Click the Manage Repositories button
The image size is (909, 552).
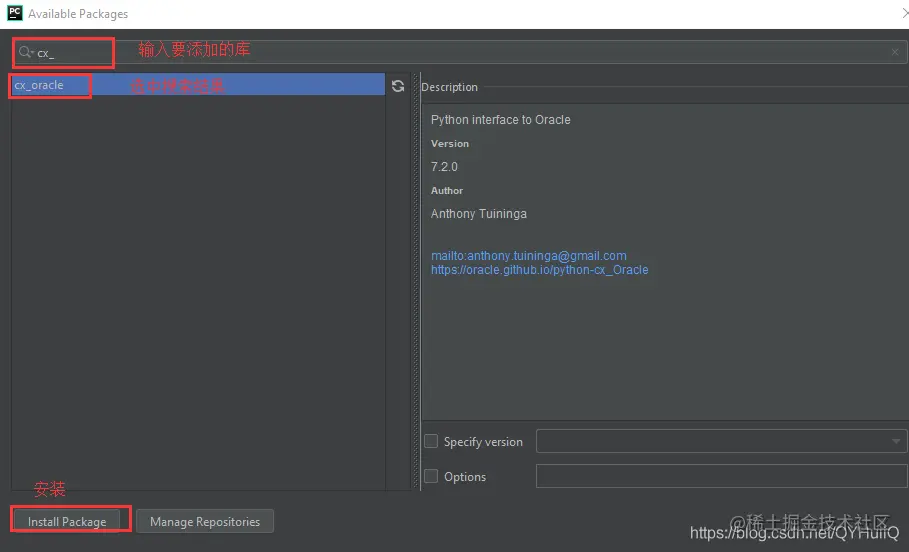(x=205, y=521)
